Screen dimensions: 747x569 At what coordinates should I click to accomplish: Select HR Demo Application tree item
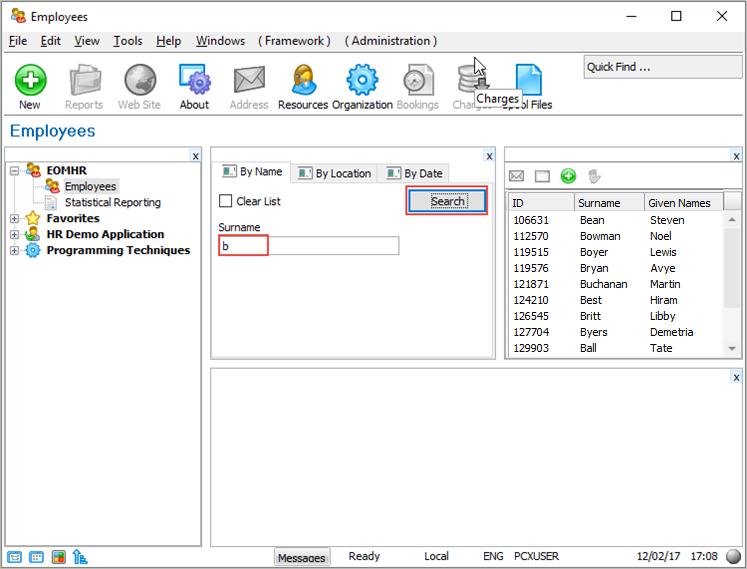105,234
